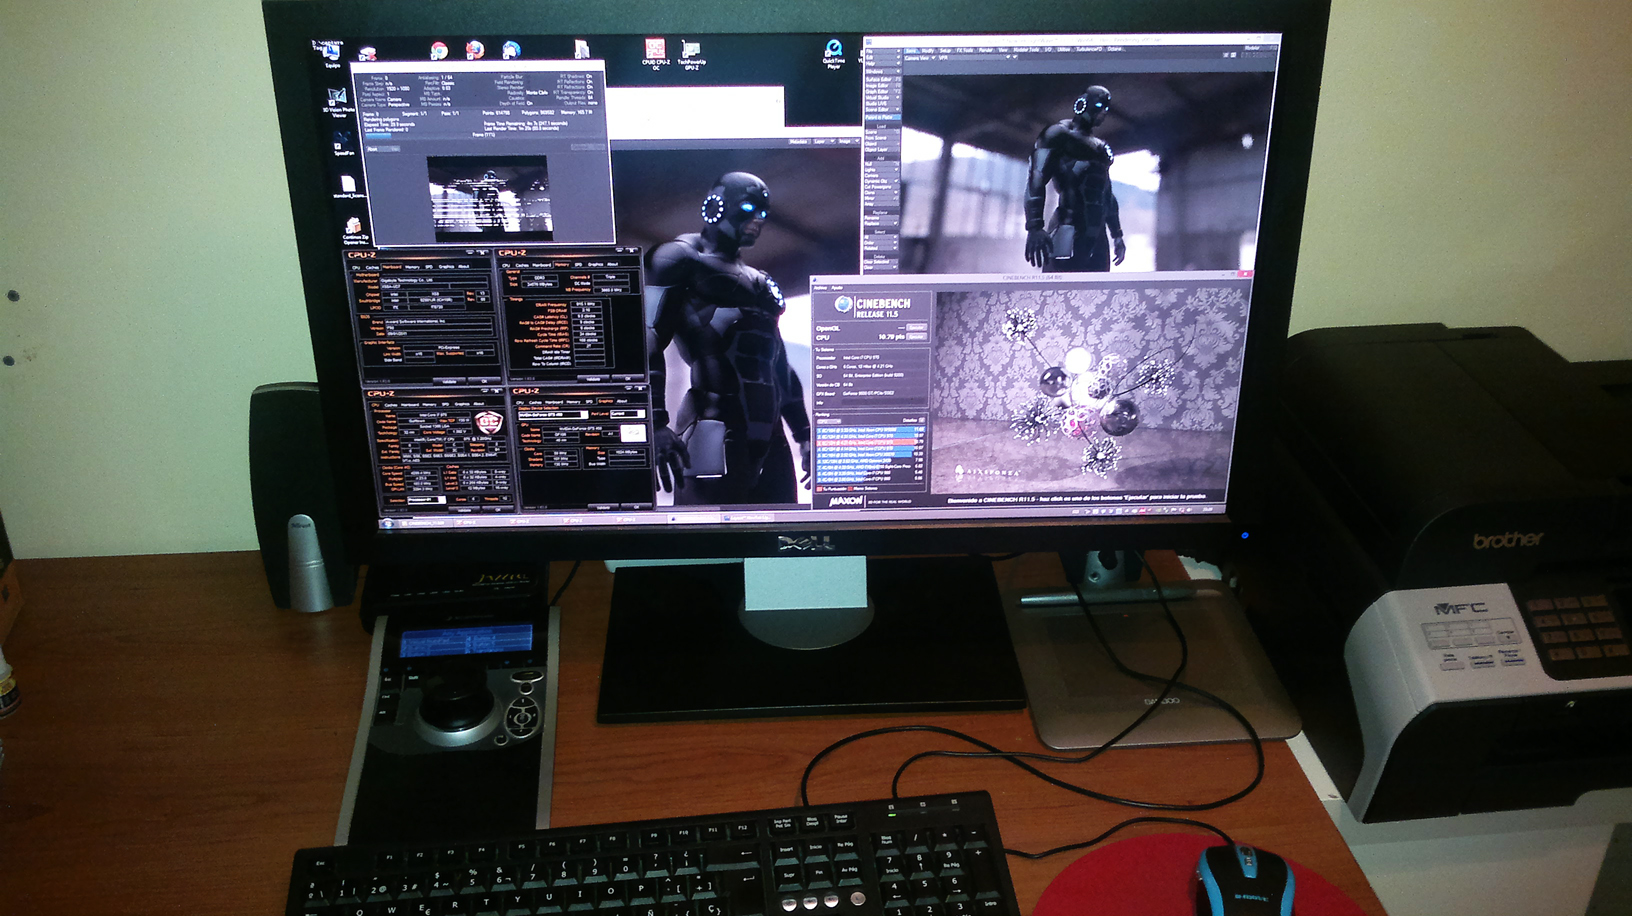Image resolution: width=1632 pixels, height=916 pixels.
Task: Open the Scene Editor in LightWave
Action: (x=881, y=109)
